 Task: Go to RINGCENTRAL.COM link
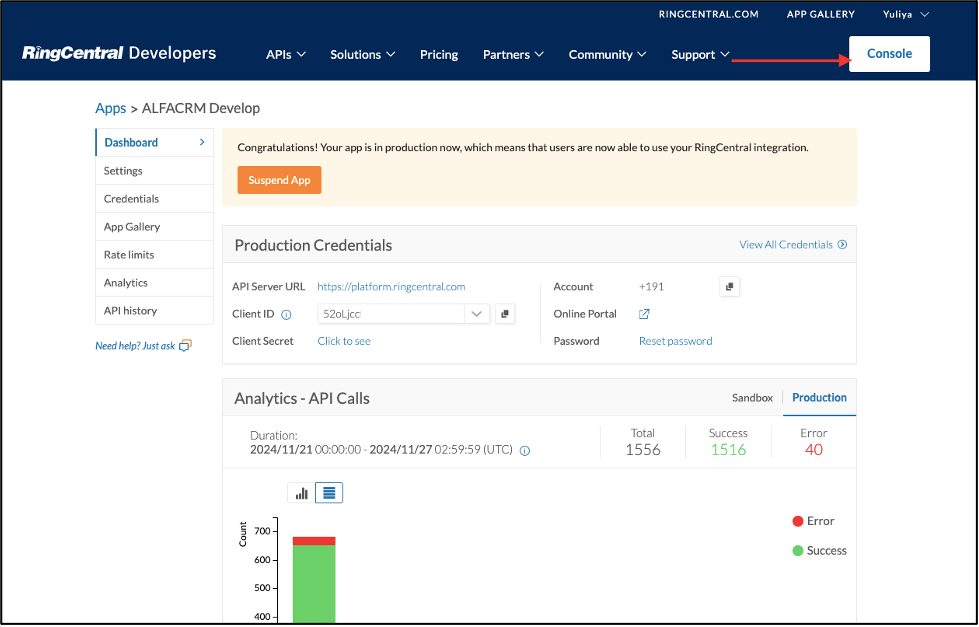coord(709,14)
